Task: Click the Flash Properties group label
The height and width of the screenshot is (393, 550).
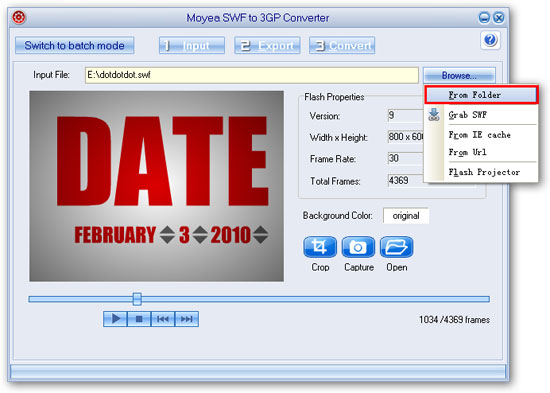Action: 334,97
